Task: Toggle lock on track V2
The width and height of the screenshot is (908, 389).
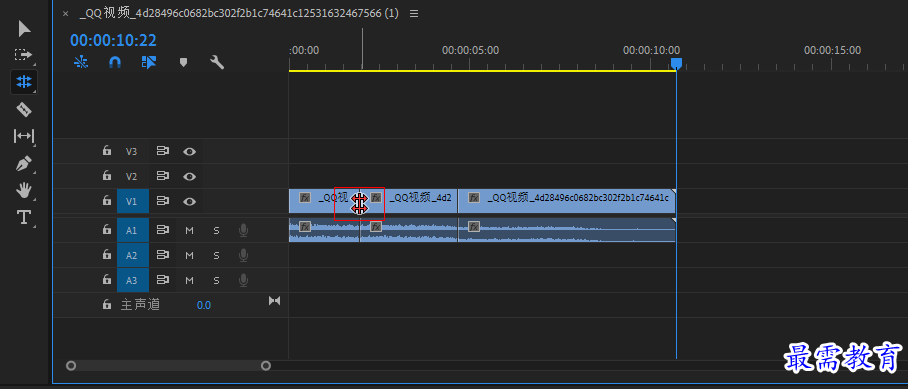Action: pos(107,175)
